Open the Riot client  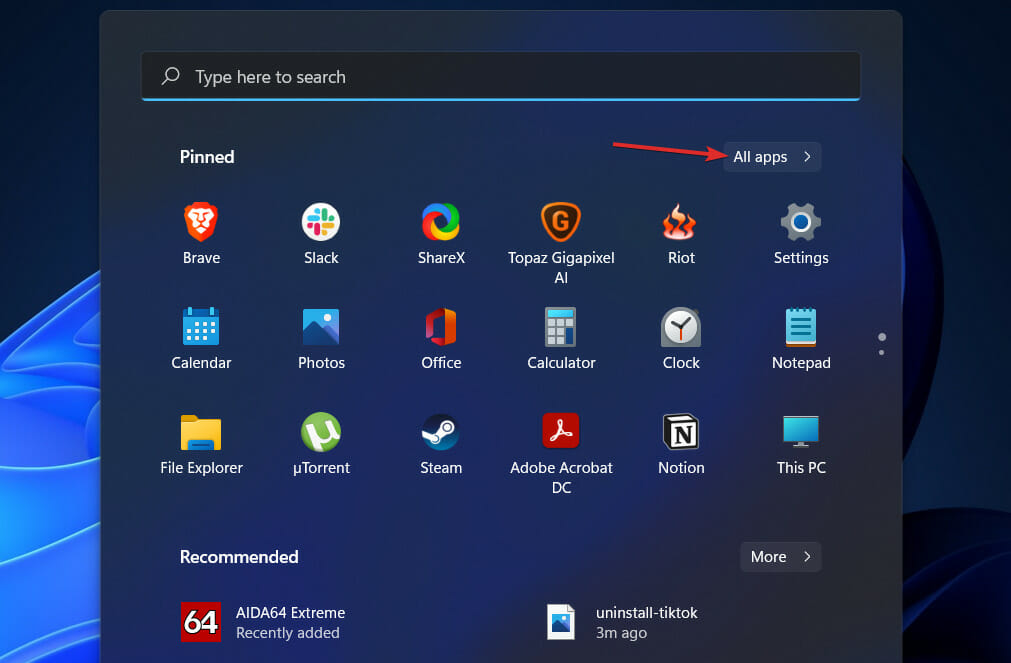click(x=681, y=234)
